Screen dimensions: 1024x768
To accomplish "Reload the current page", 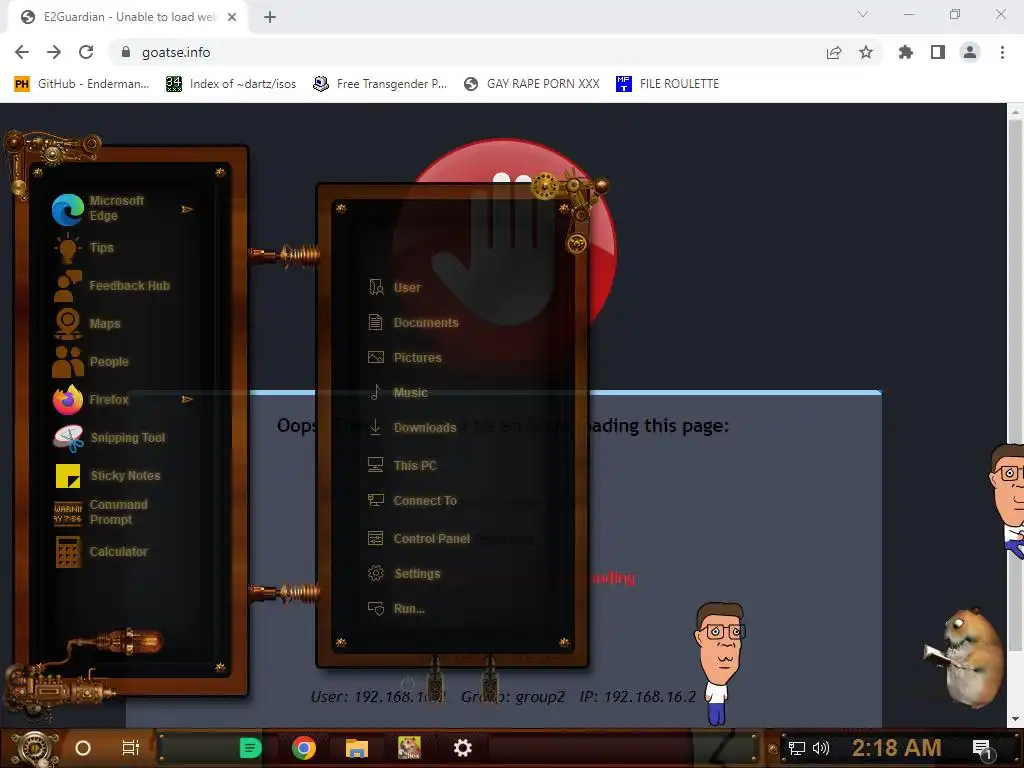I will coord(86,52).
